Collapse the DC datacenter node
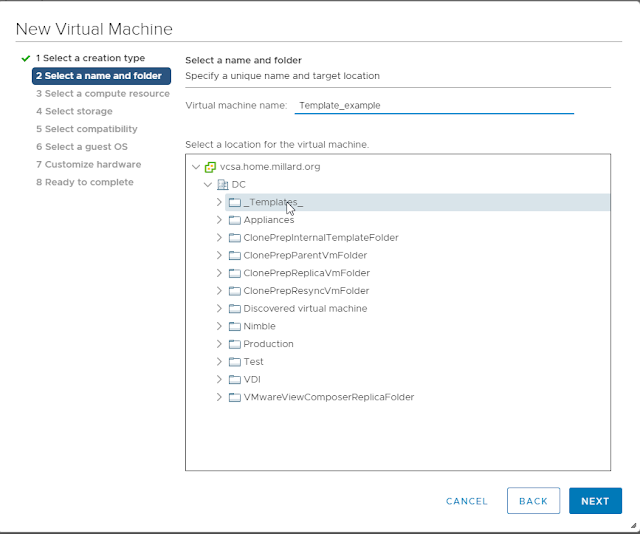This screenshot has width=640, height=534. [x=208, y=185]
